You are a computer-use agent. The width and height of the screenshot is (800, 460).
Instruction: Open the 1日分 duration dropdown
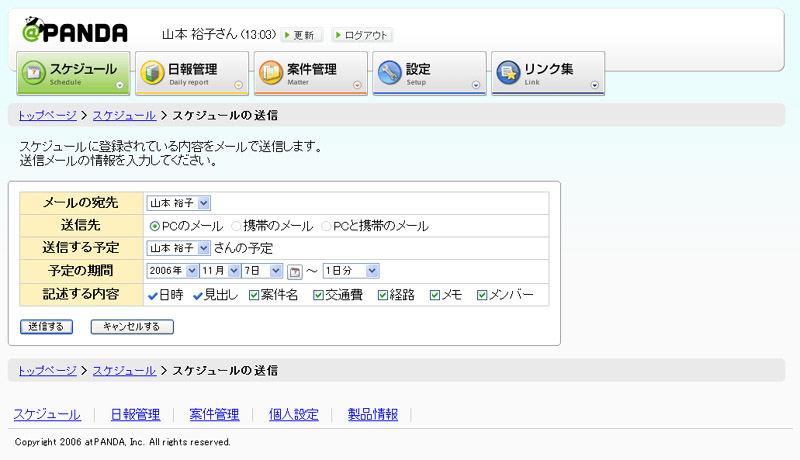click(x=351, y=271)
